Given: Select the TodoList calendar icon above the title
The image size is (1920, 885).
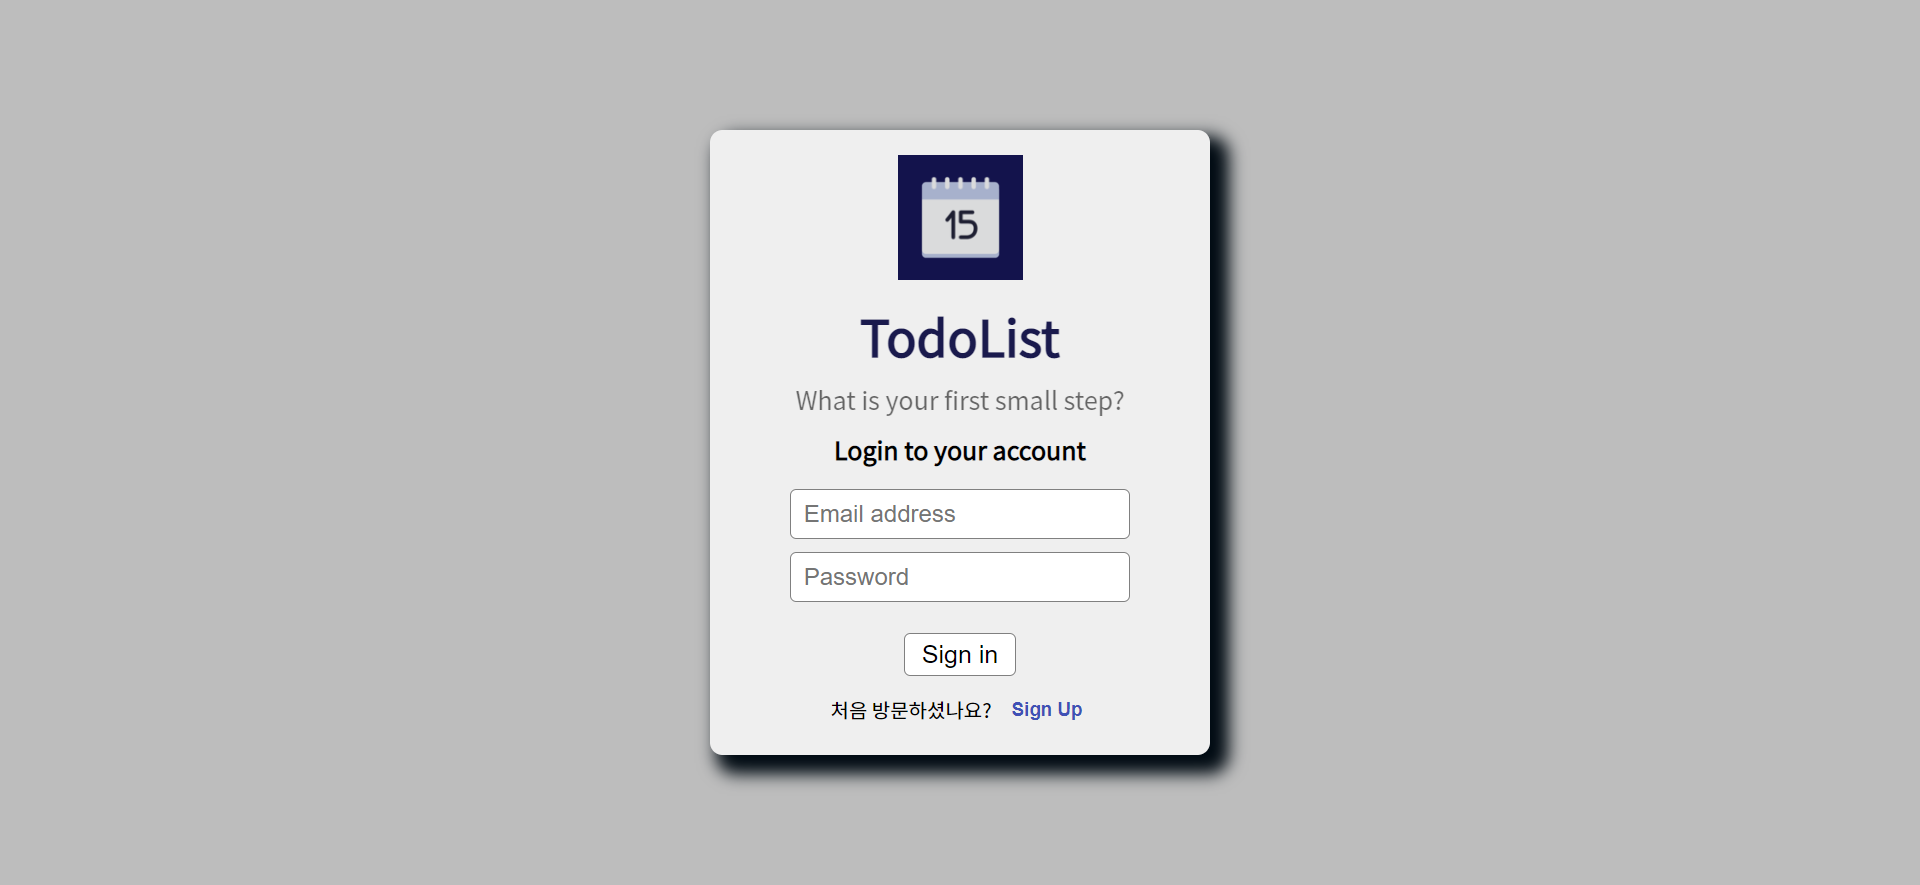Looking at the screenshot, I should [x=959, y=217].
